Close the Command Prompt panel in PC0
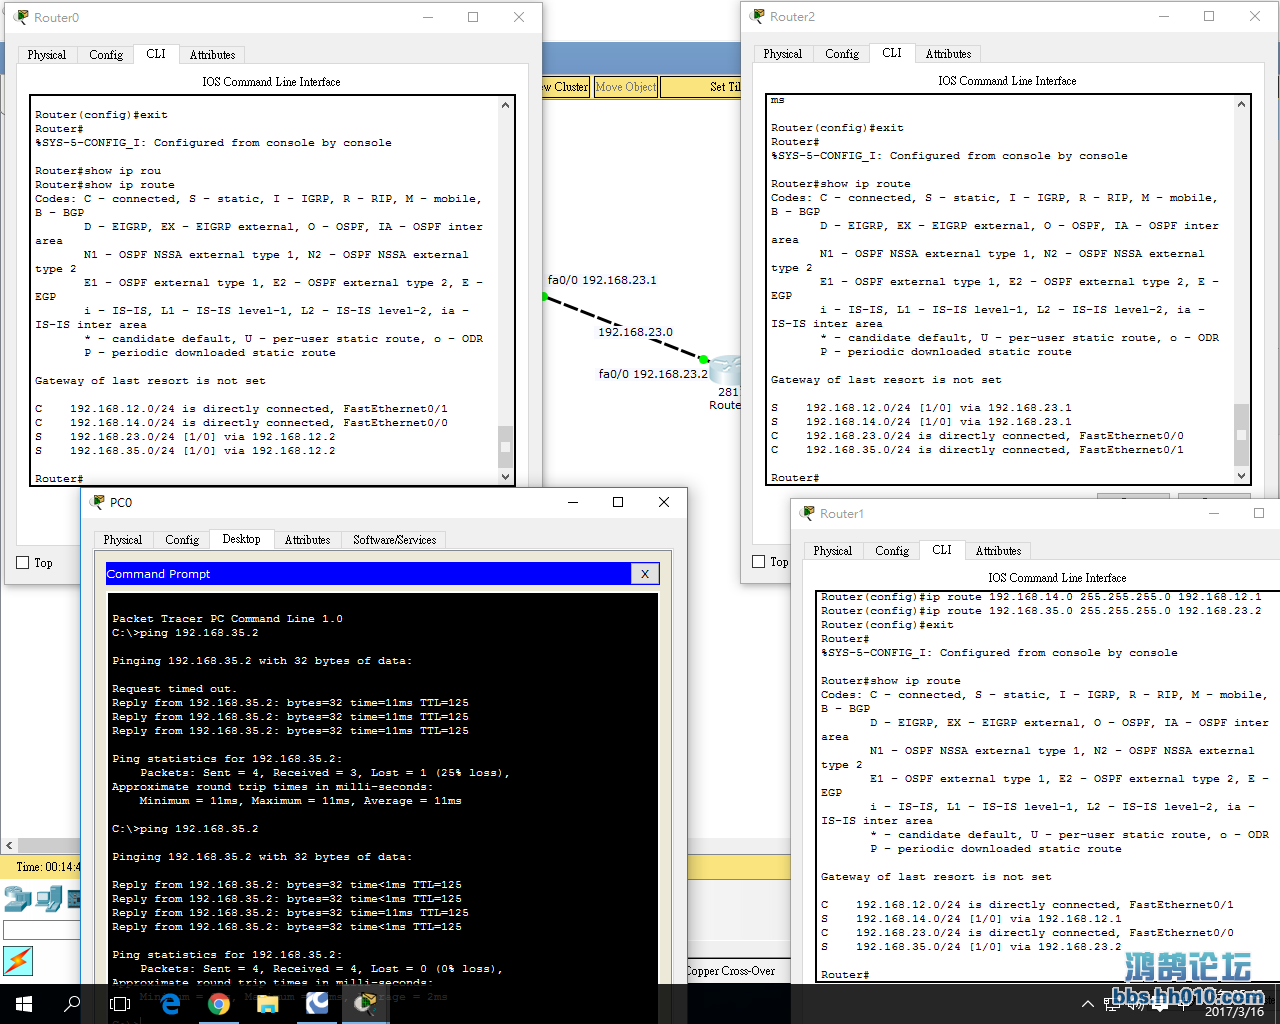Screen dimensions: 1280x1024 pyautogui.click(x=645, y=574)
